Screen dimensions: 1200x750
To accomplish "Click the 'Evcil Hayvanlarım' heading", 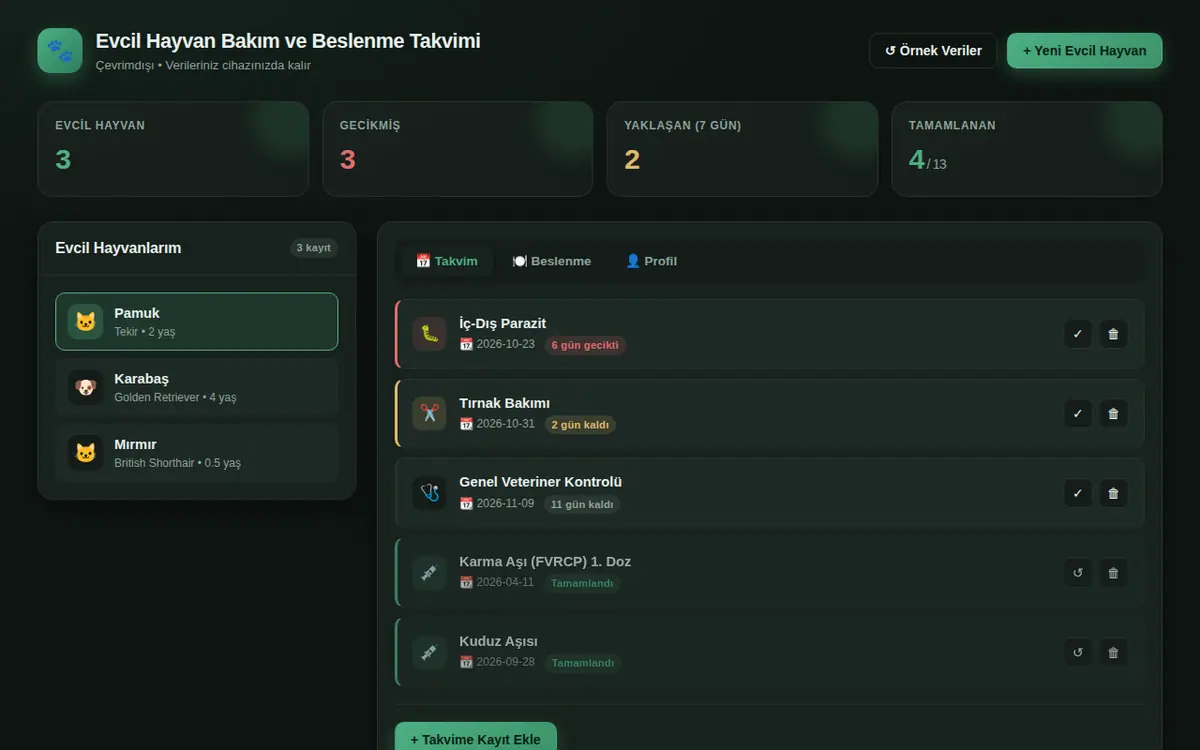I will (118, 248).
